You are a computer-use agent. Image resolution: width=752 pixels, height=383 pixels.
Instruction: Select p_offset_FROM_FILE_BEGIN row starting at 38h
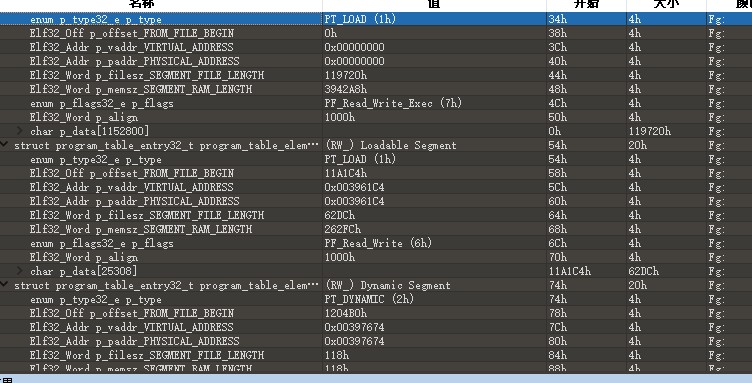tap(376, 33)
